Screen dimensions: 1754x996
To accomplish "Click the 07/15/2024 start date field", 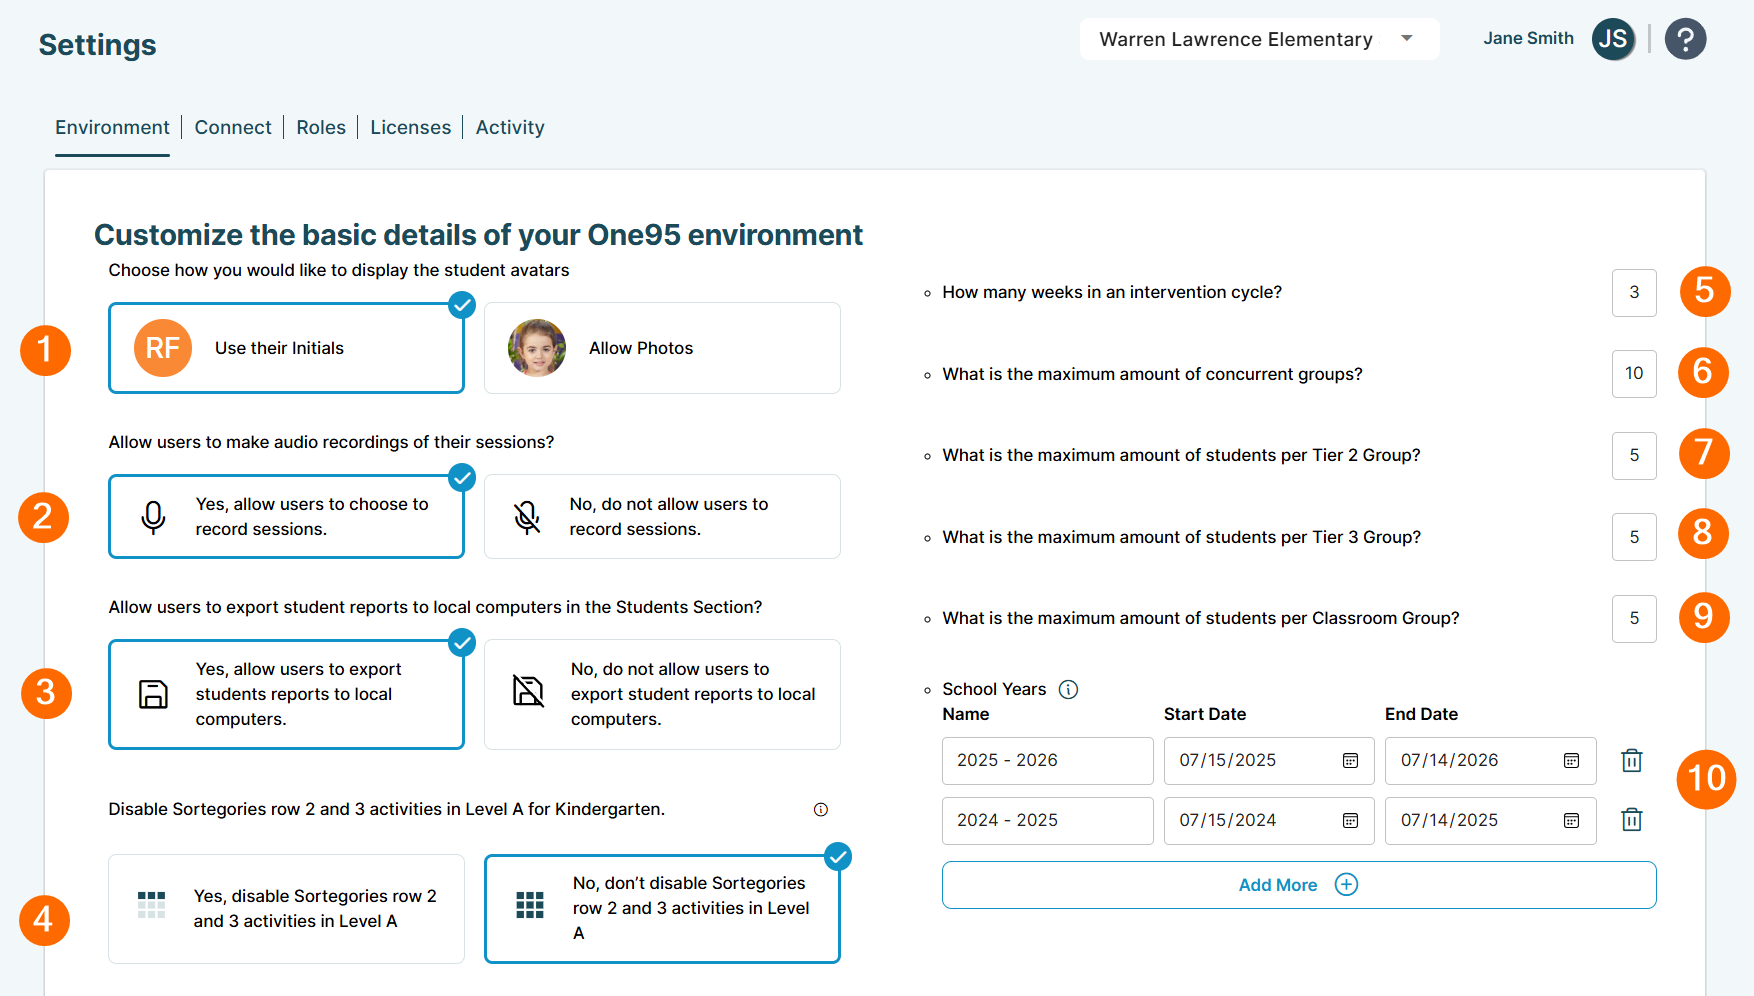I will (1269, 821).
